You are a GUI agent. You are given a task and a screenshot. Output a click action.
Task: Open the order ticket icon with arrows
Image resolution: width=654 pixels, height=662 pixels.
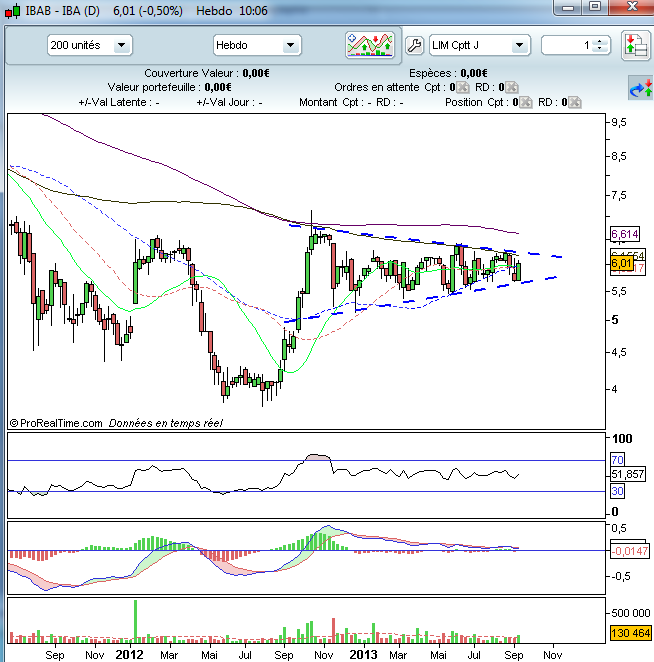coord(636,46)
